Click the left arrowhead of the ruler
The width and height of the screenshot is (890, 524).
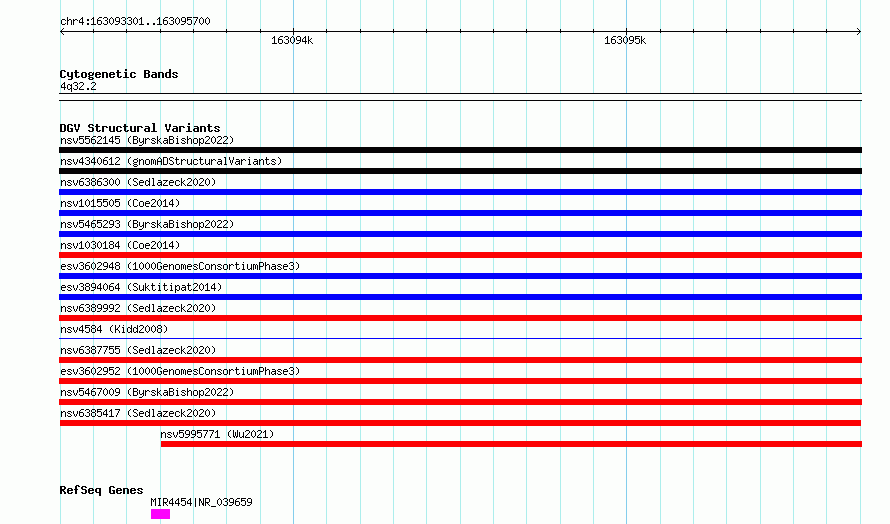(x=62, y=32)
